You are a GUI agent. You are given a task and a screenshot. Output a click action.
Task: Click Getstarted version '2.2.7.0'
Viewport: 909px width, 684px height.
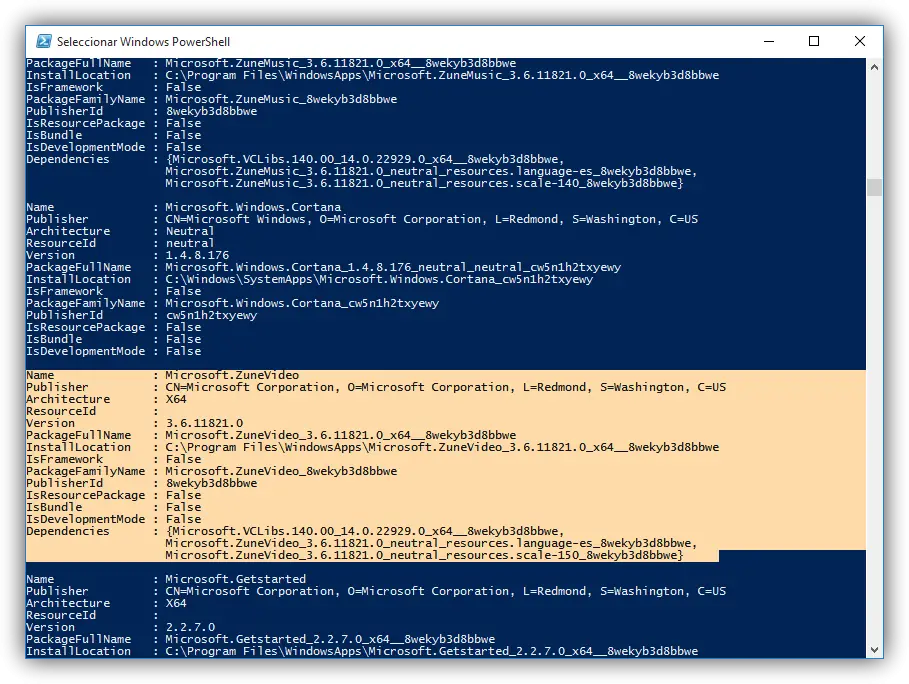[x=190, y=627]
